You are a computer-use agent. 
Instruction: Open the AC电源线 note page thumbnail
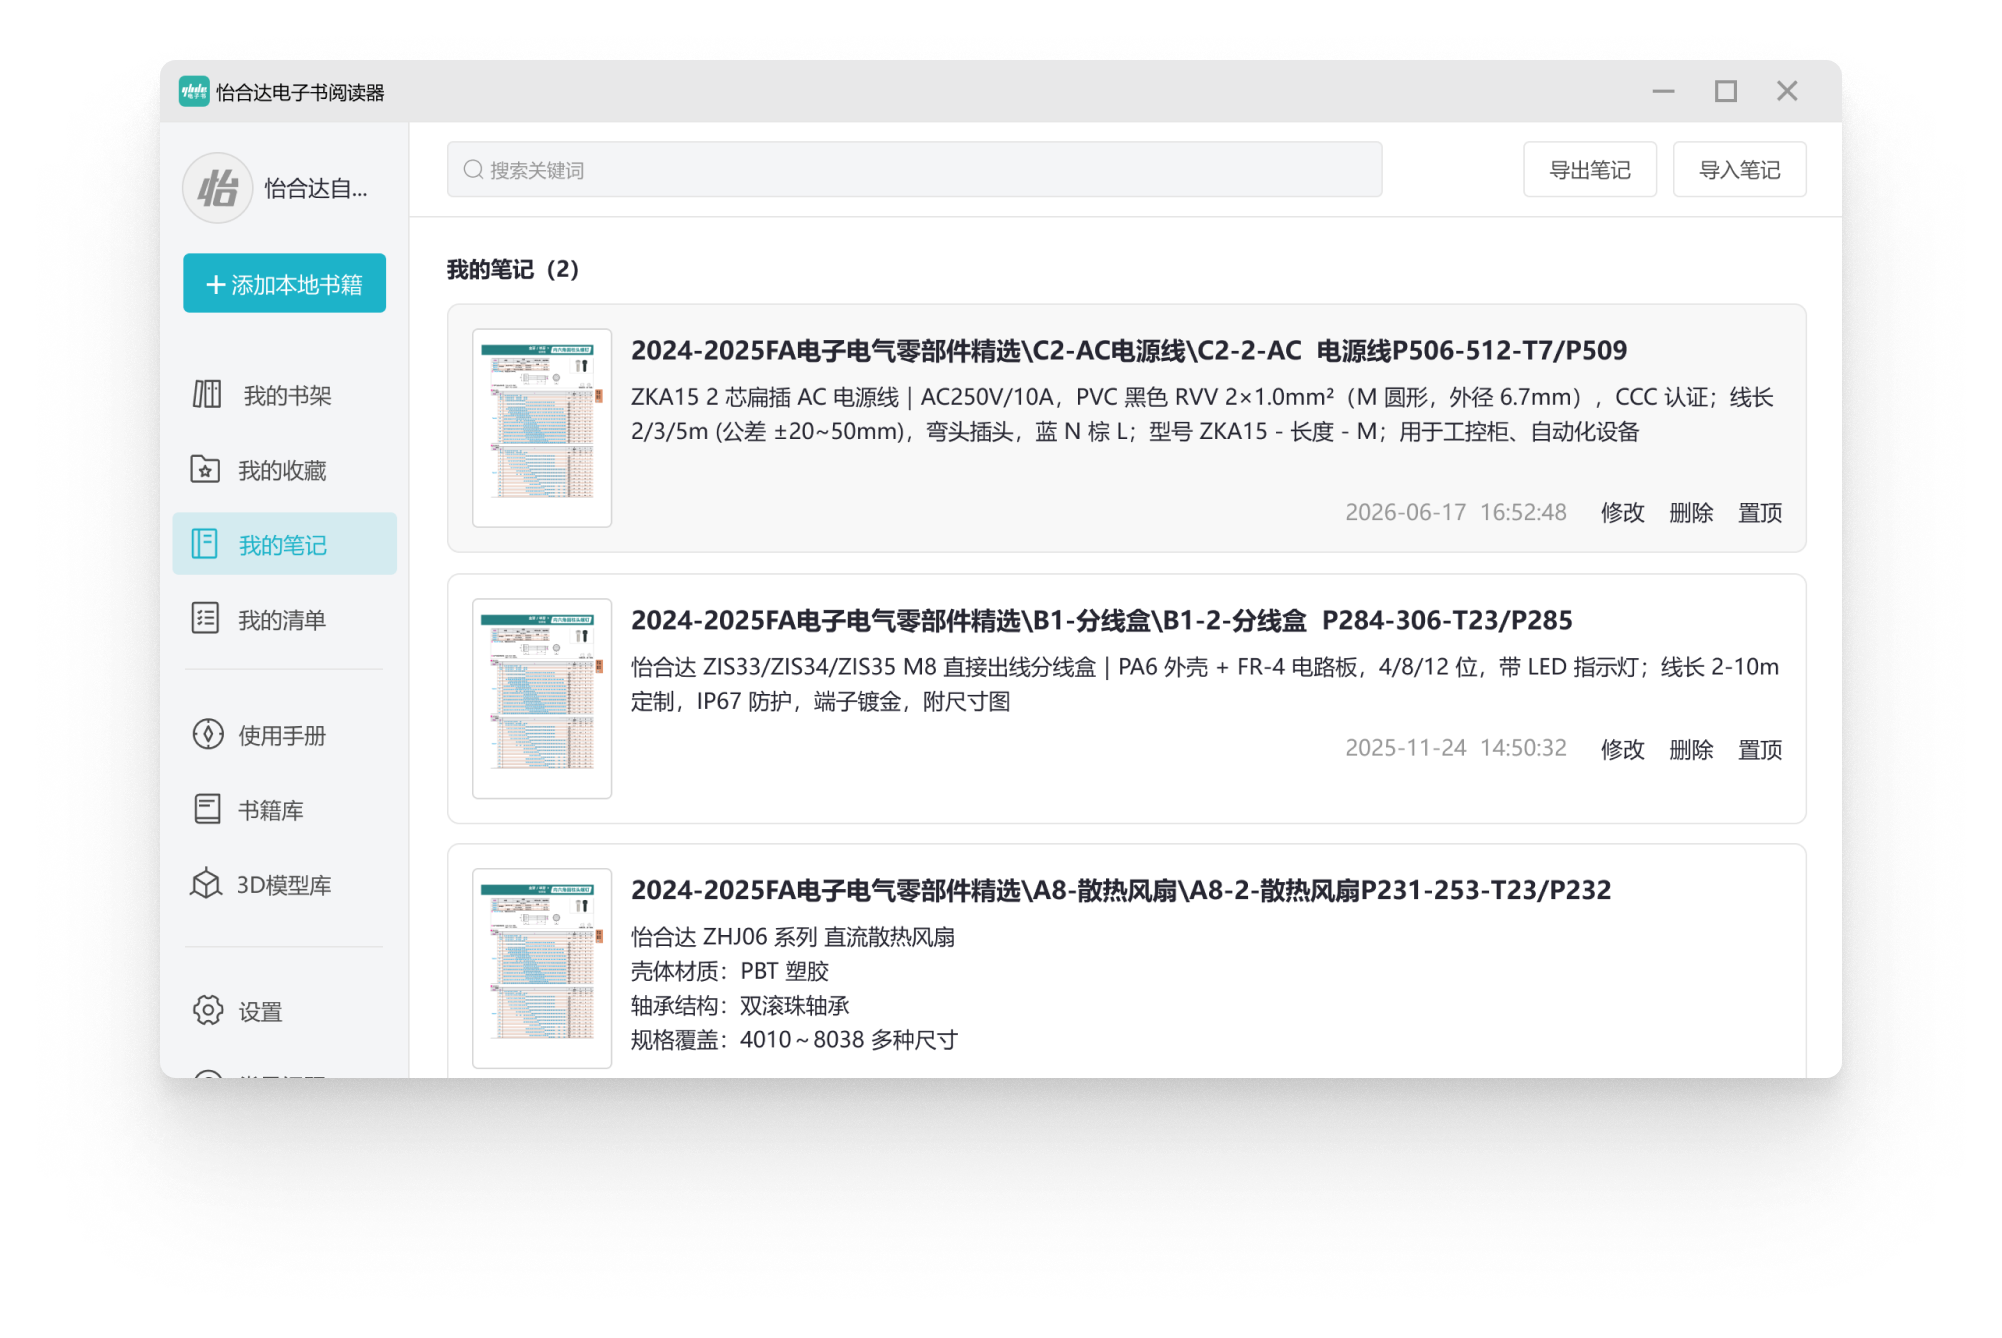point(542,428)
